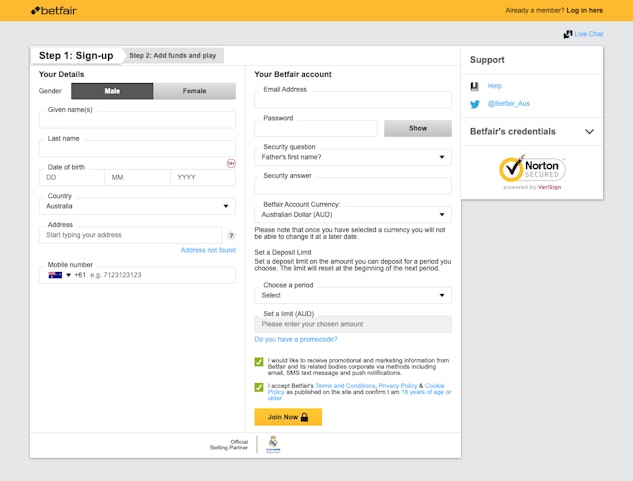Open the Help link in Support

tap(495, 86)
